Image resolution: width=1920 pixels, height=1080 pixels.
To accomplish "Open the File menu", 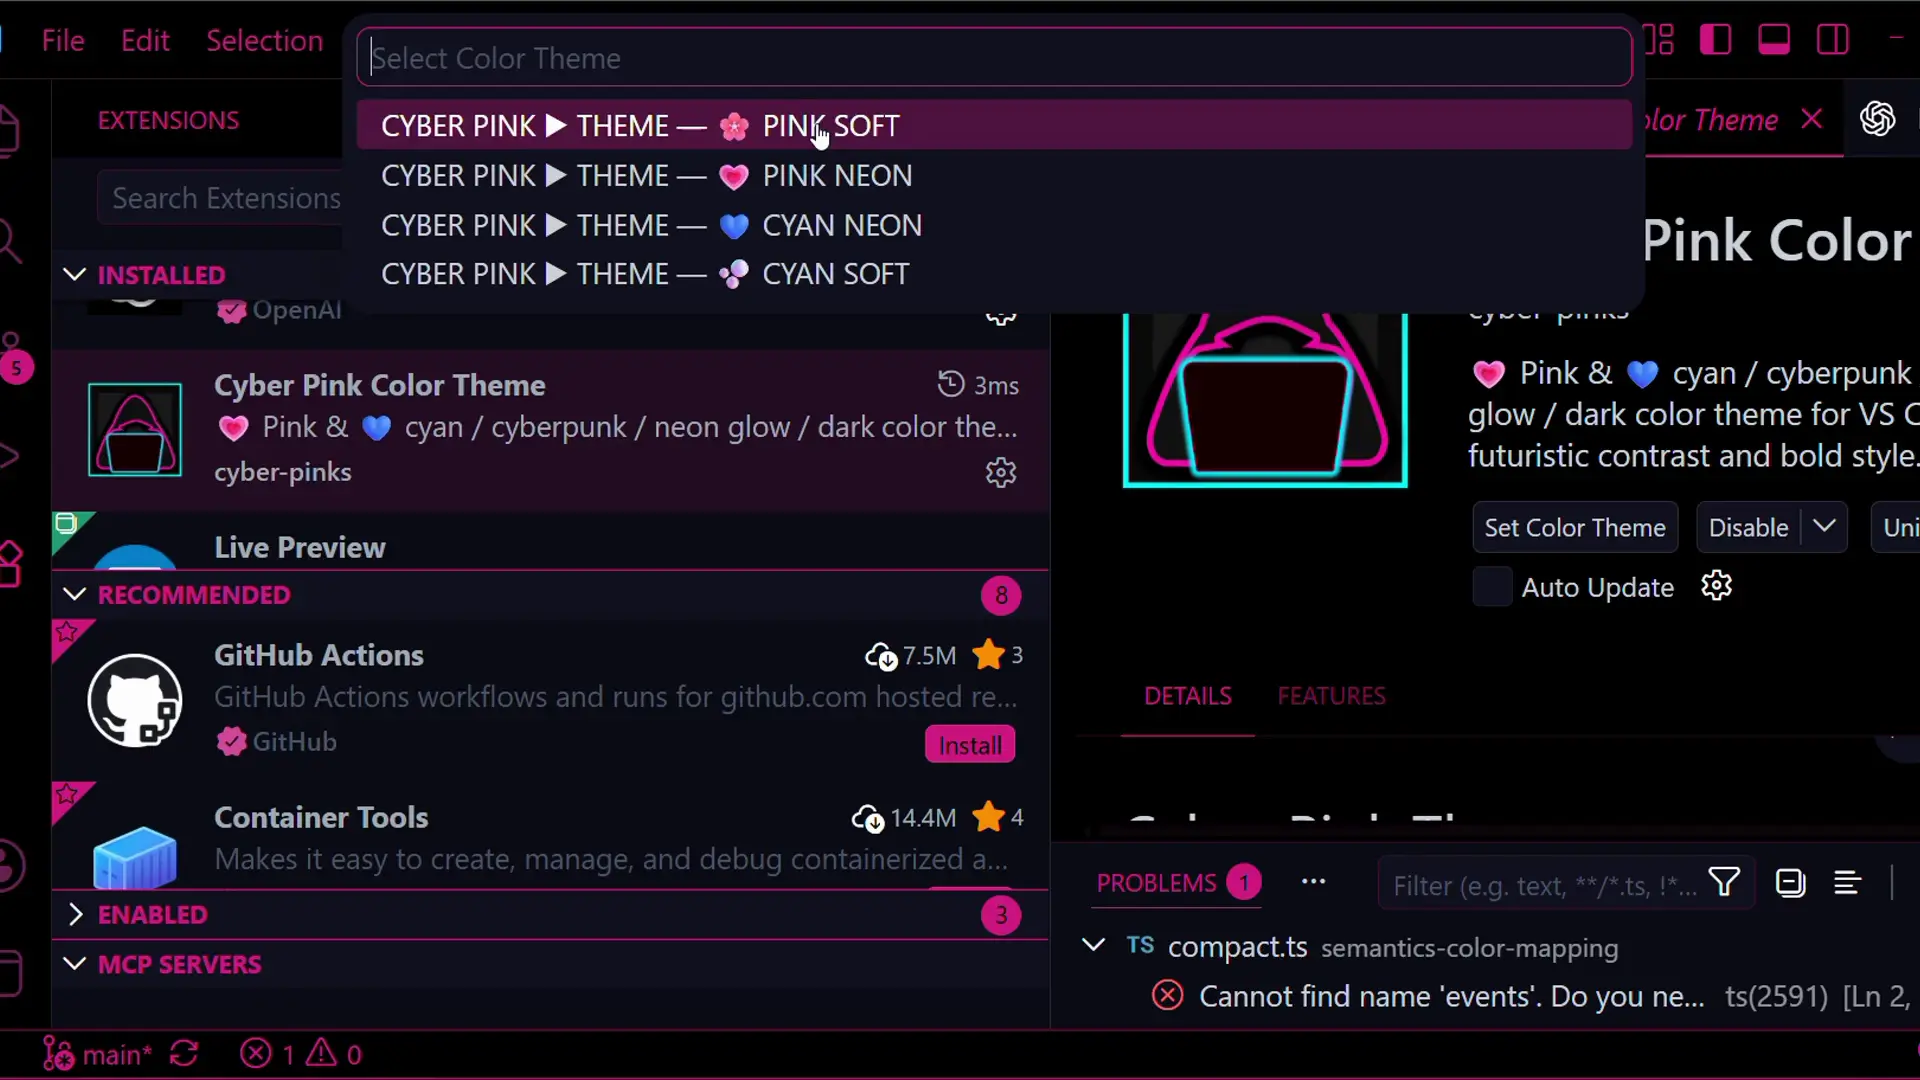I will 63,41.
